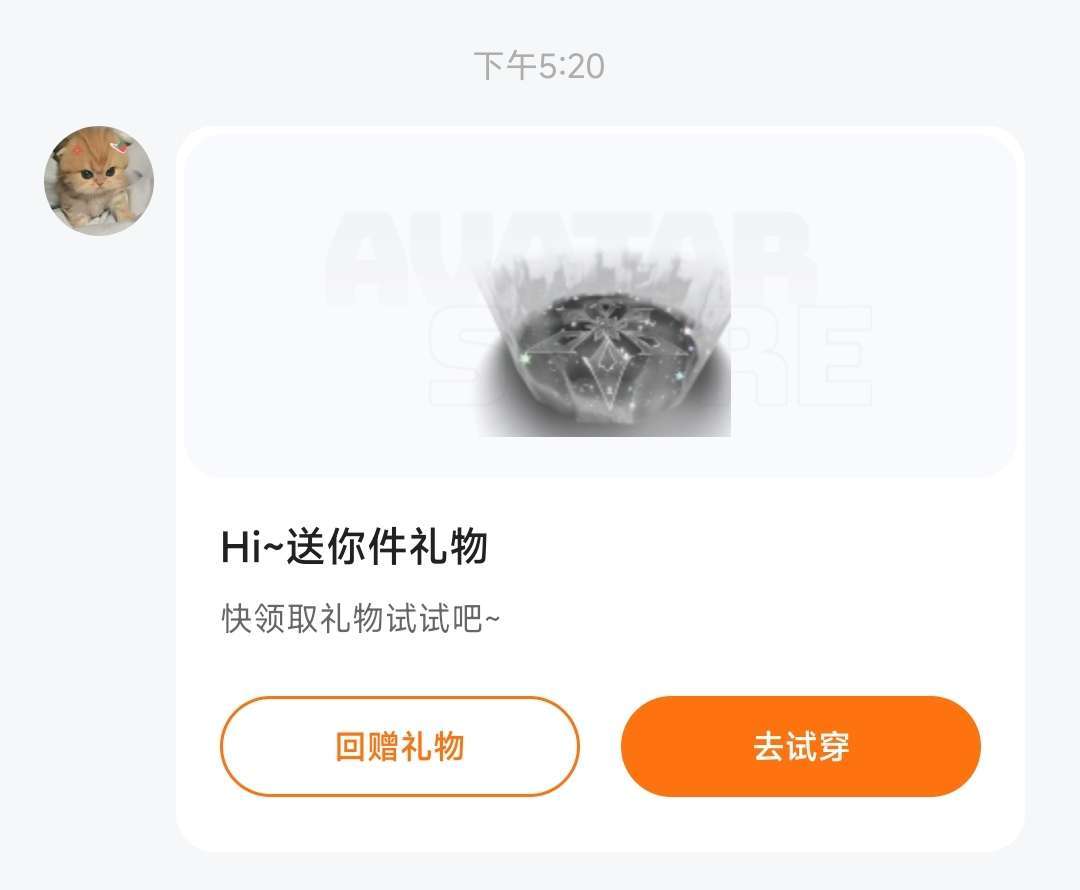
Task: Tap the letter Hi at the title start
Action: [241, 547]
